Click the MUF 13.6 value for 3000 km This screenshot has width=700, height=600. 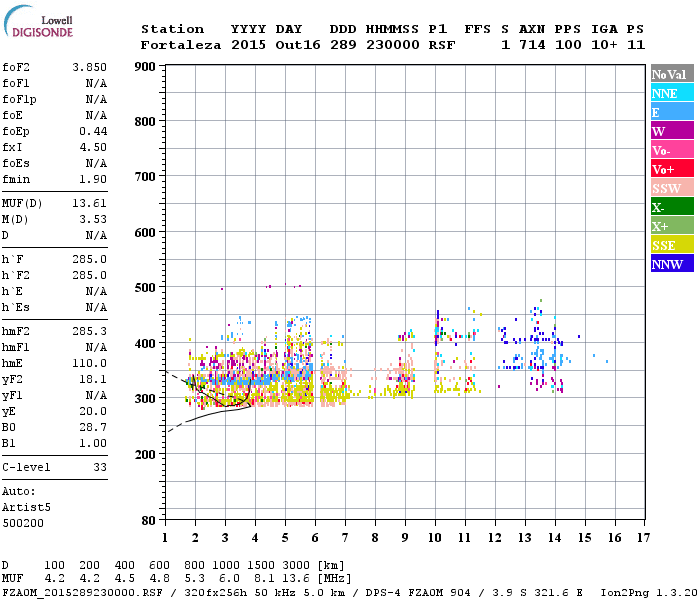click(296, 579)
